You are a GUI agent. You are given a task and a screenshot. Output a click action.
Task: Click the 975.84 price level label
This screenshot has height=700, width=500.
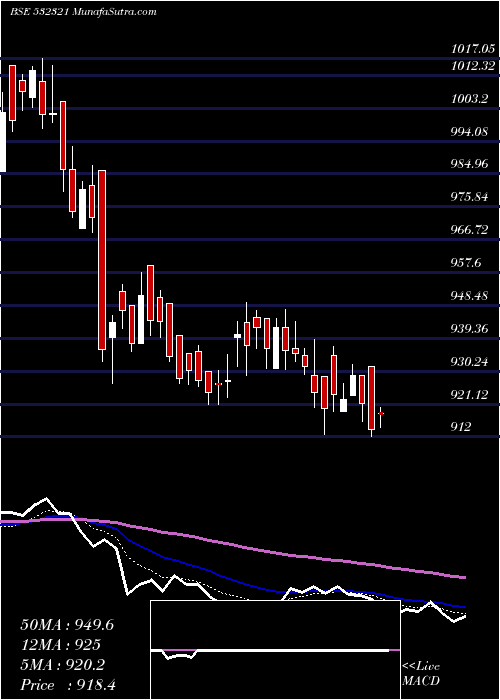[469, 197]
